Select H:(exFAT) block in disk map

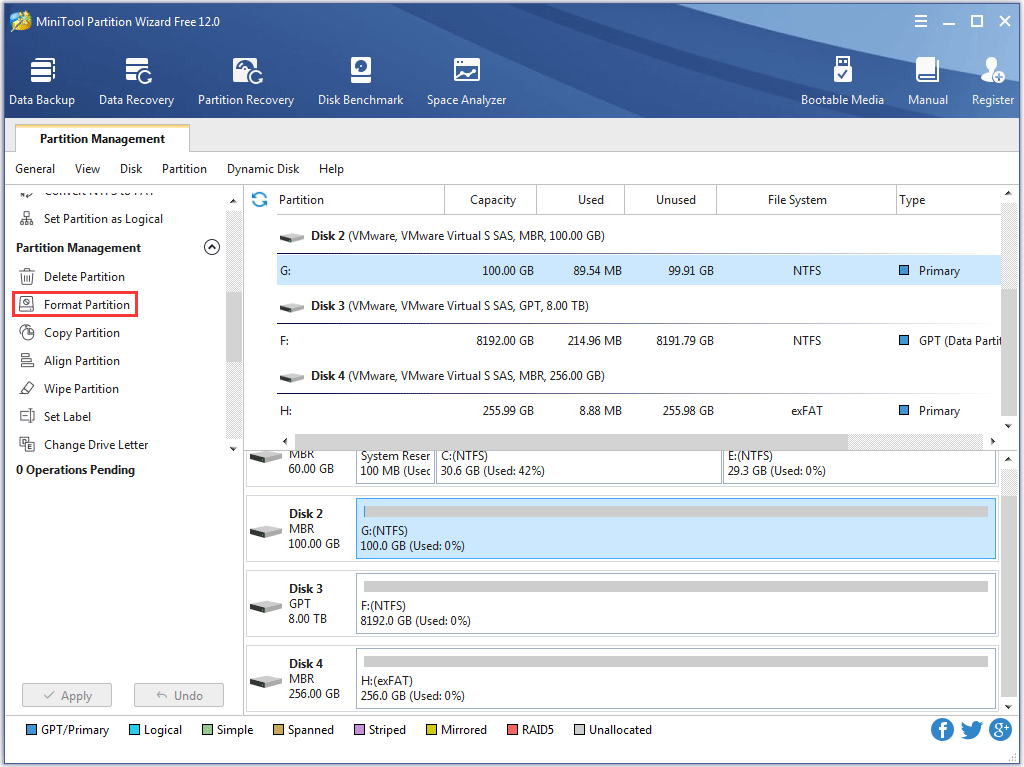[x=676, y=679]
